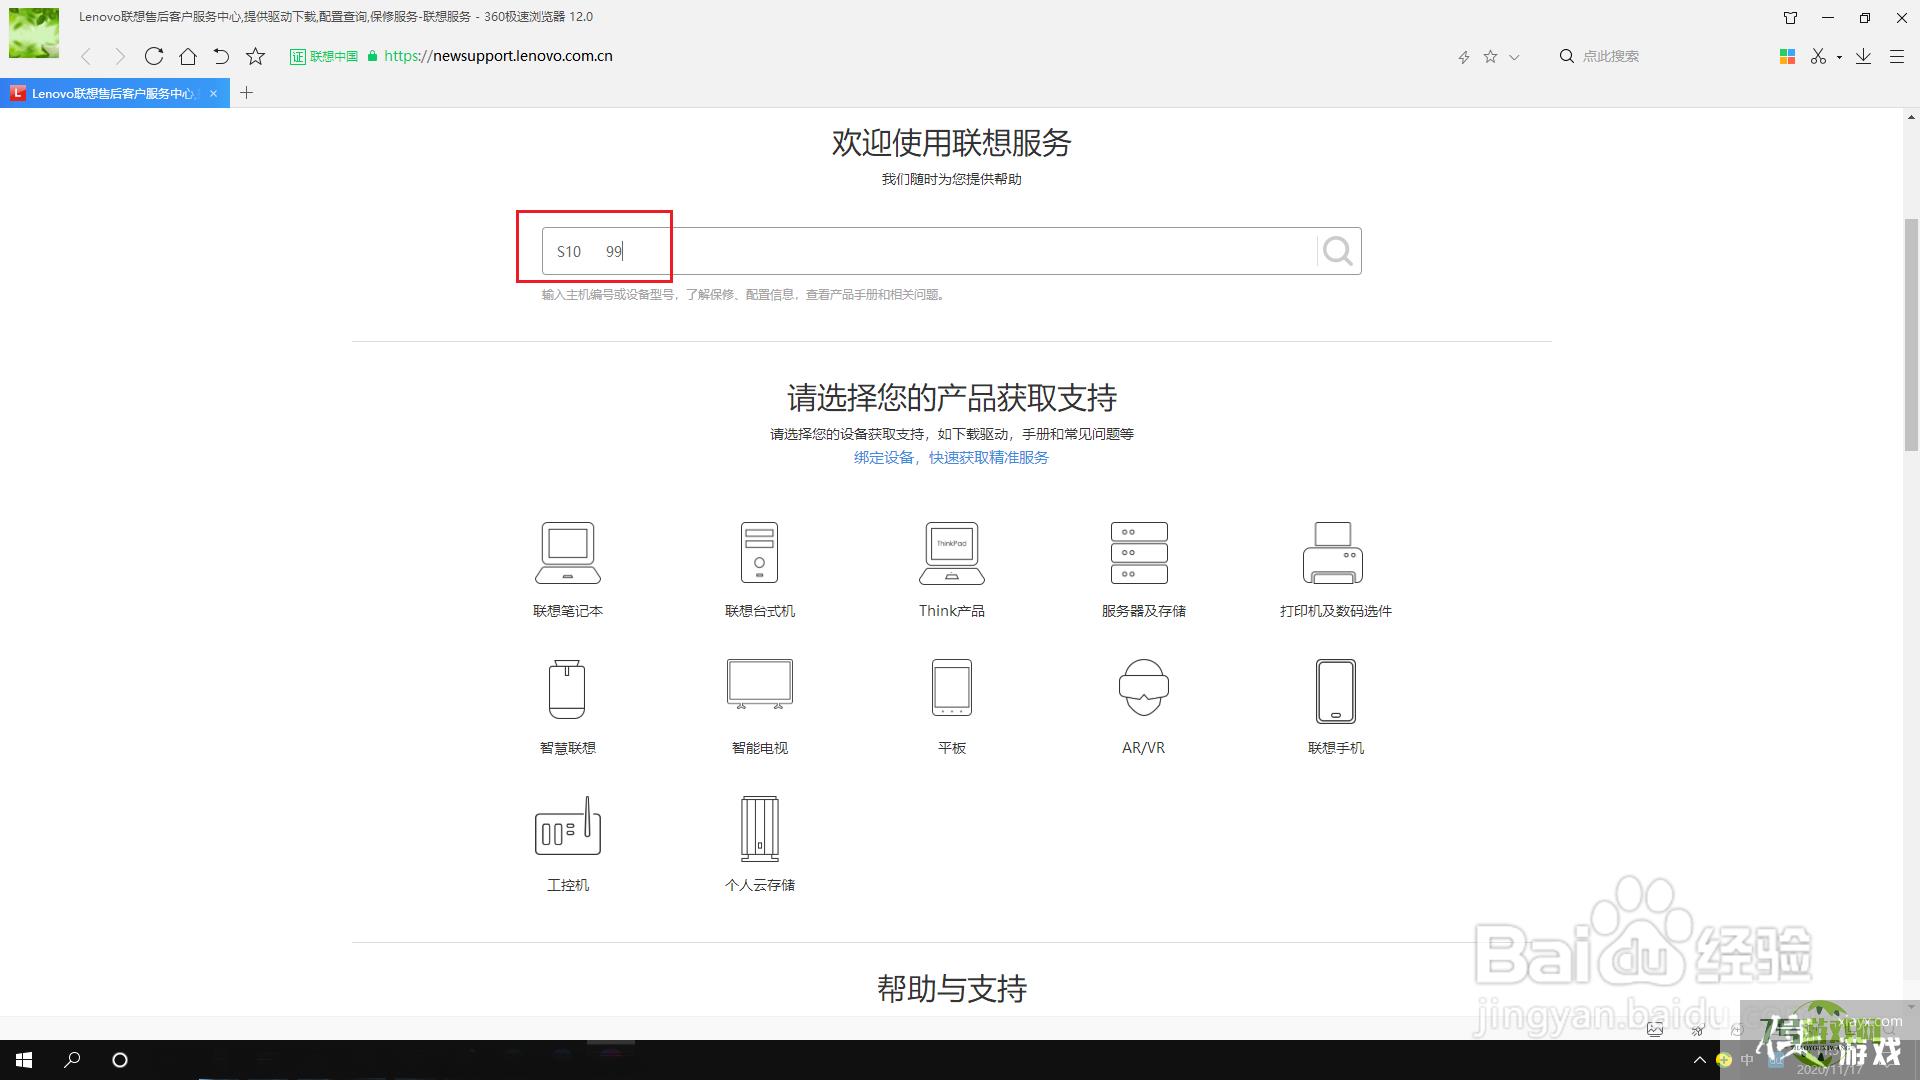Open the downloads arrow icon
The width and height of the screenshot is (1920, 1080).
tap(1863, 56)
